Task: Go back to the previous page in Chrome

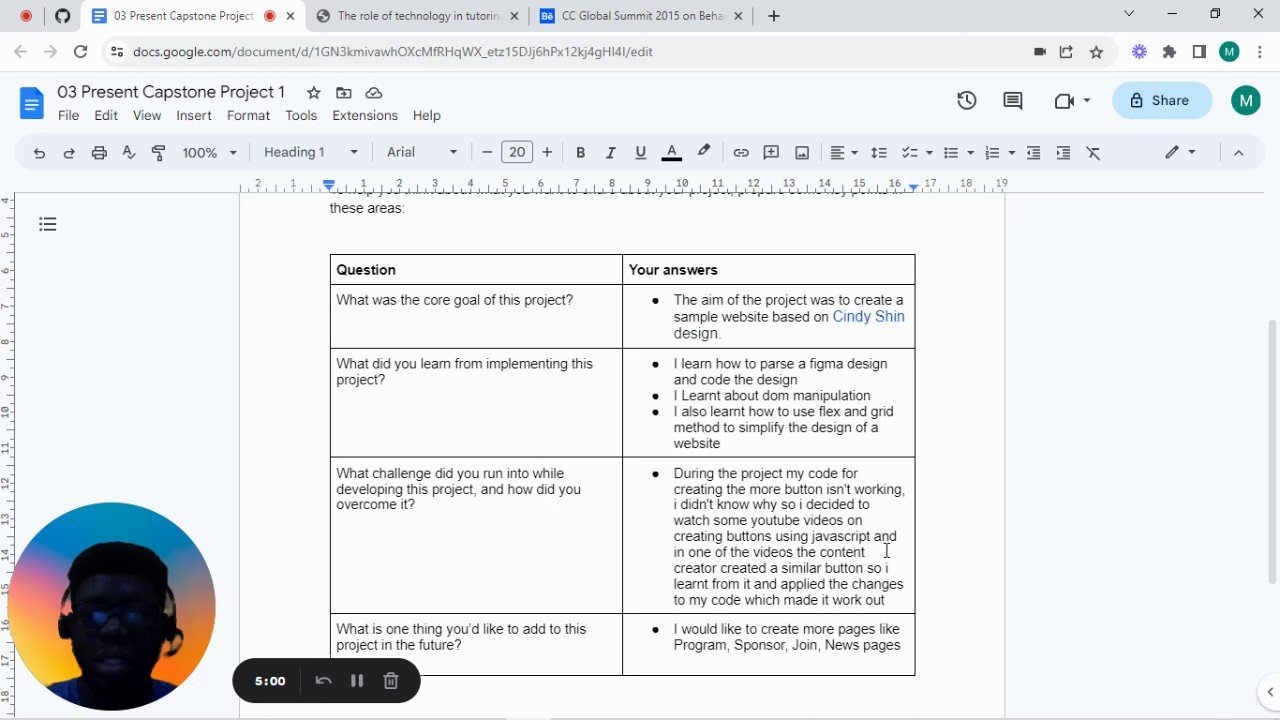Action: tap(21, 52)
